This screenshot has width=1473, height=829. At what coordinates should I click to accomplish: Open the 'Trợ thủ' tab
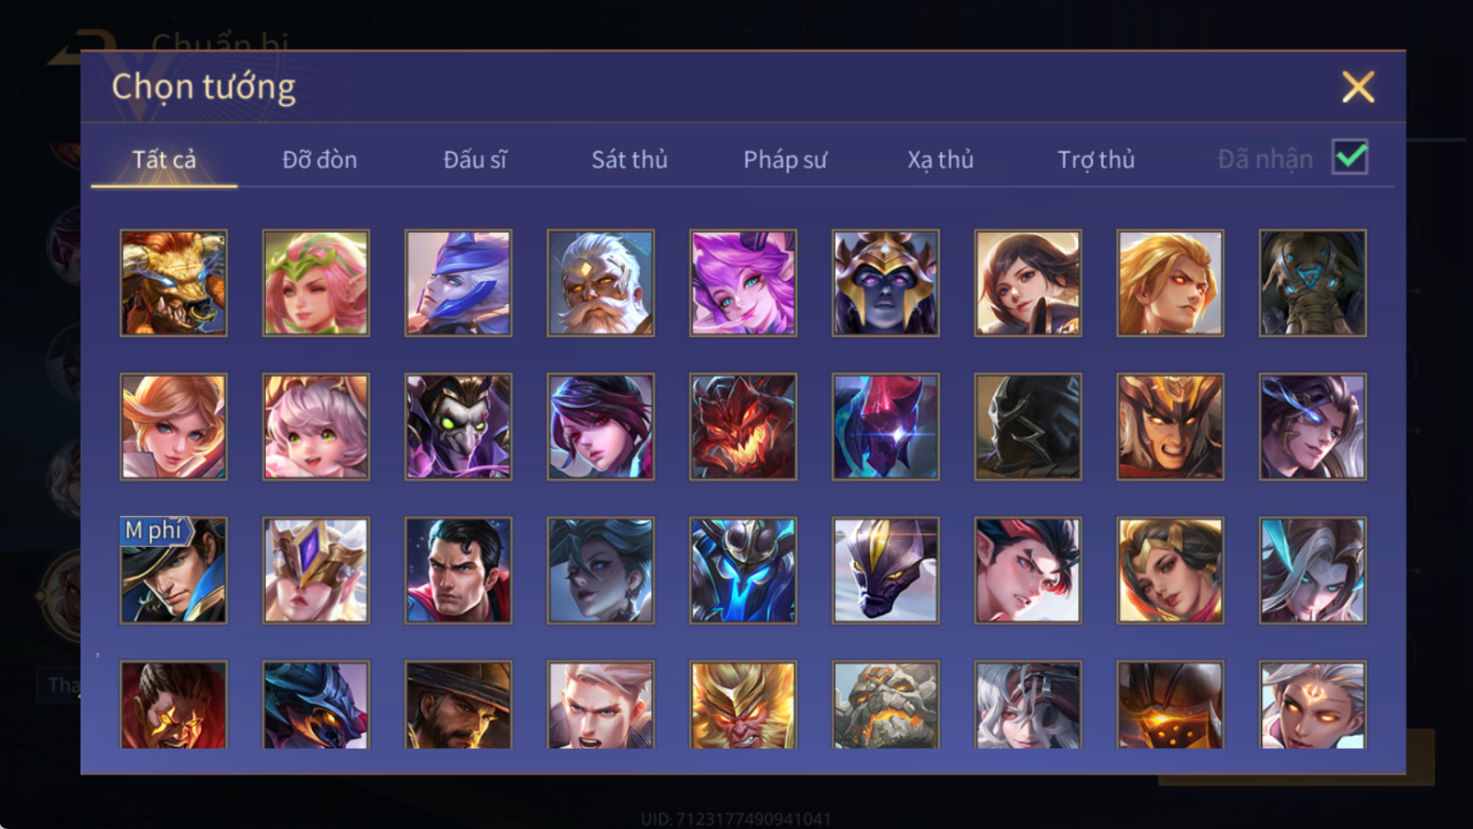(x=1096, y=159)
